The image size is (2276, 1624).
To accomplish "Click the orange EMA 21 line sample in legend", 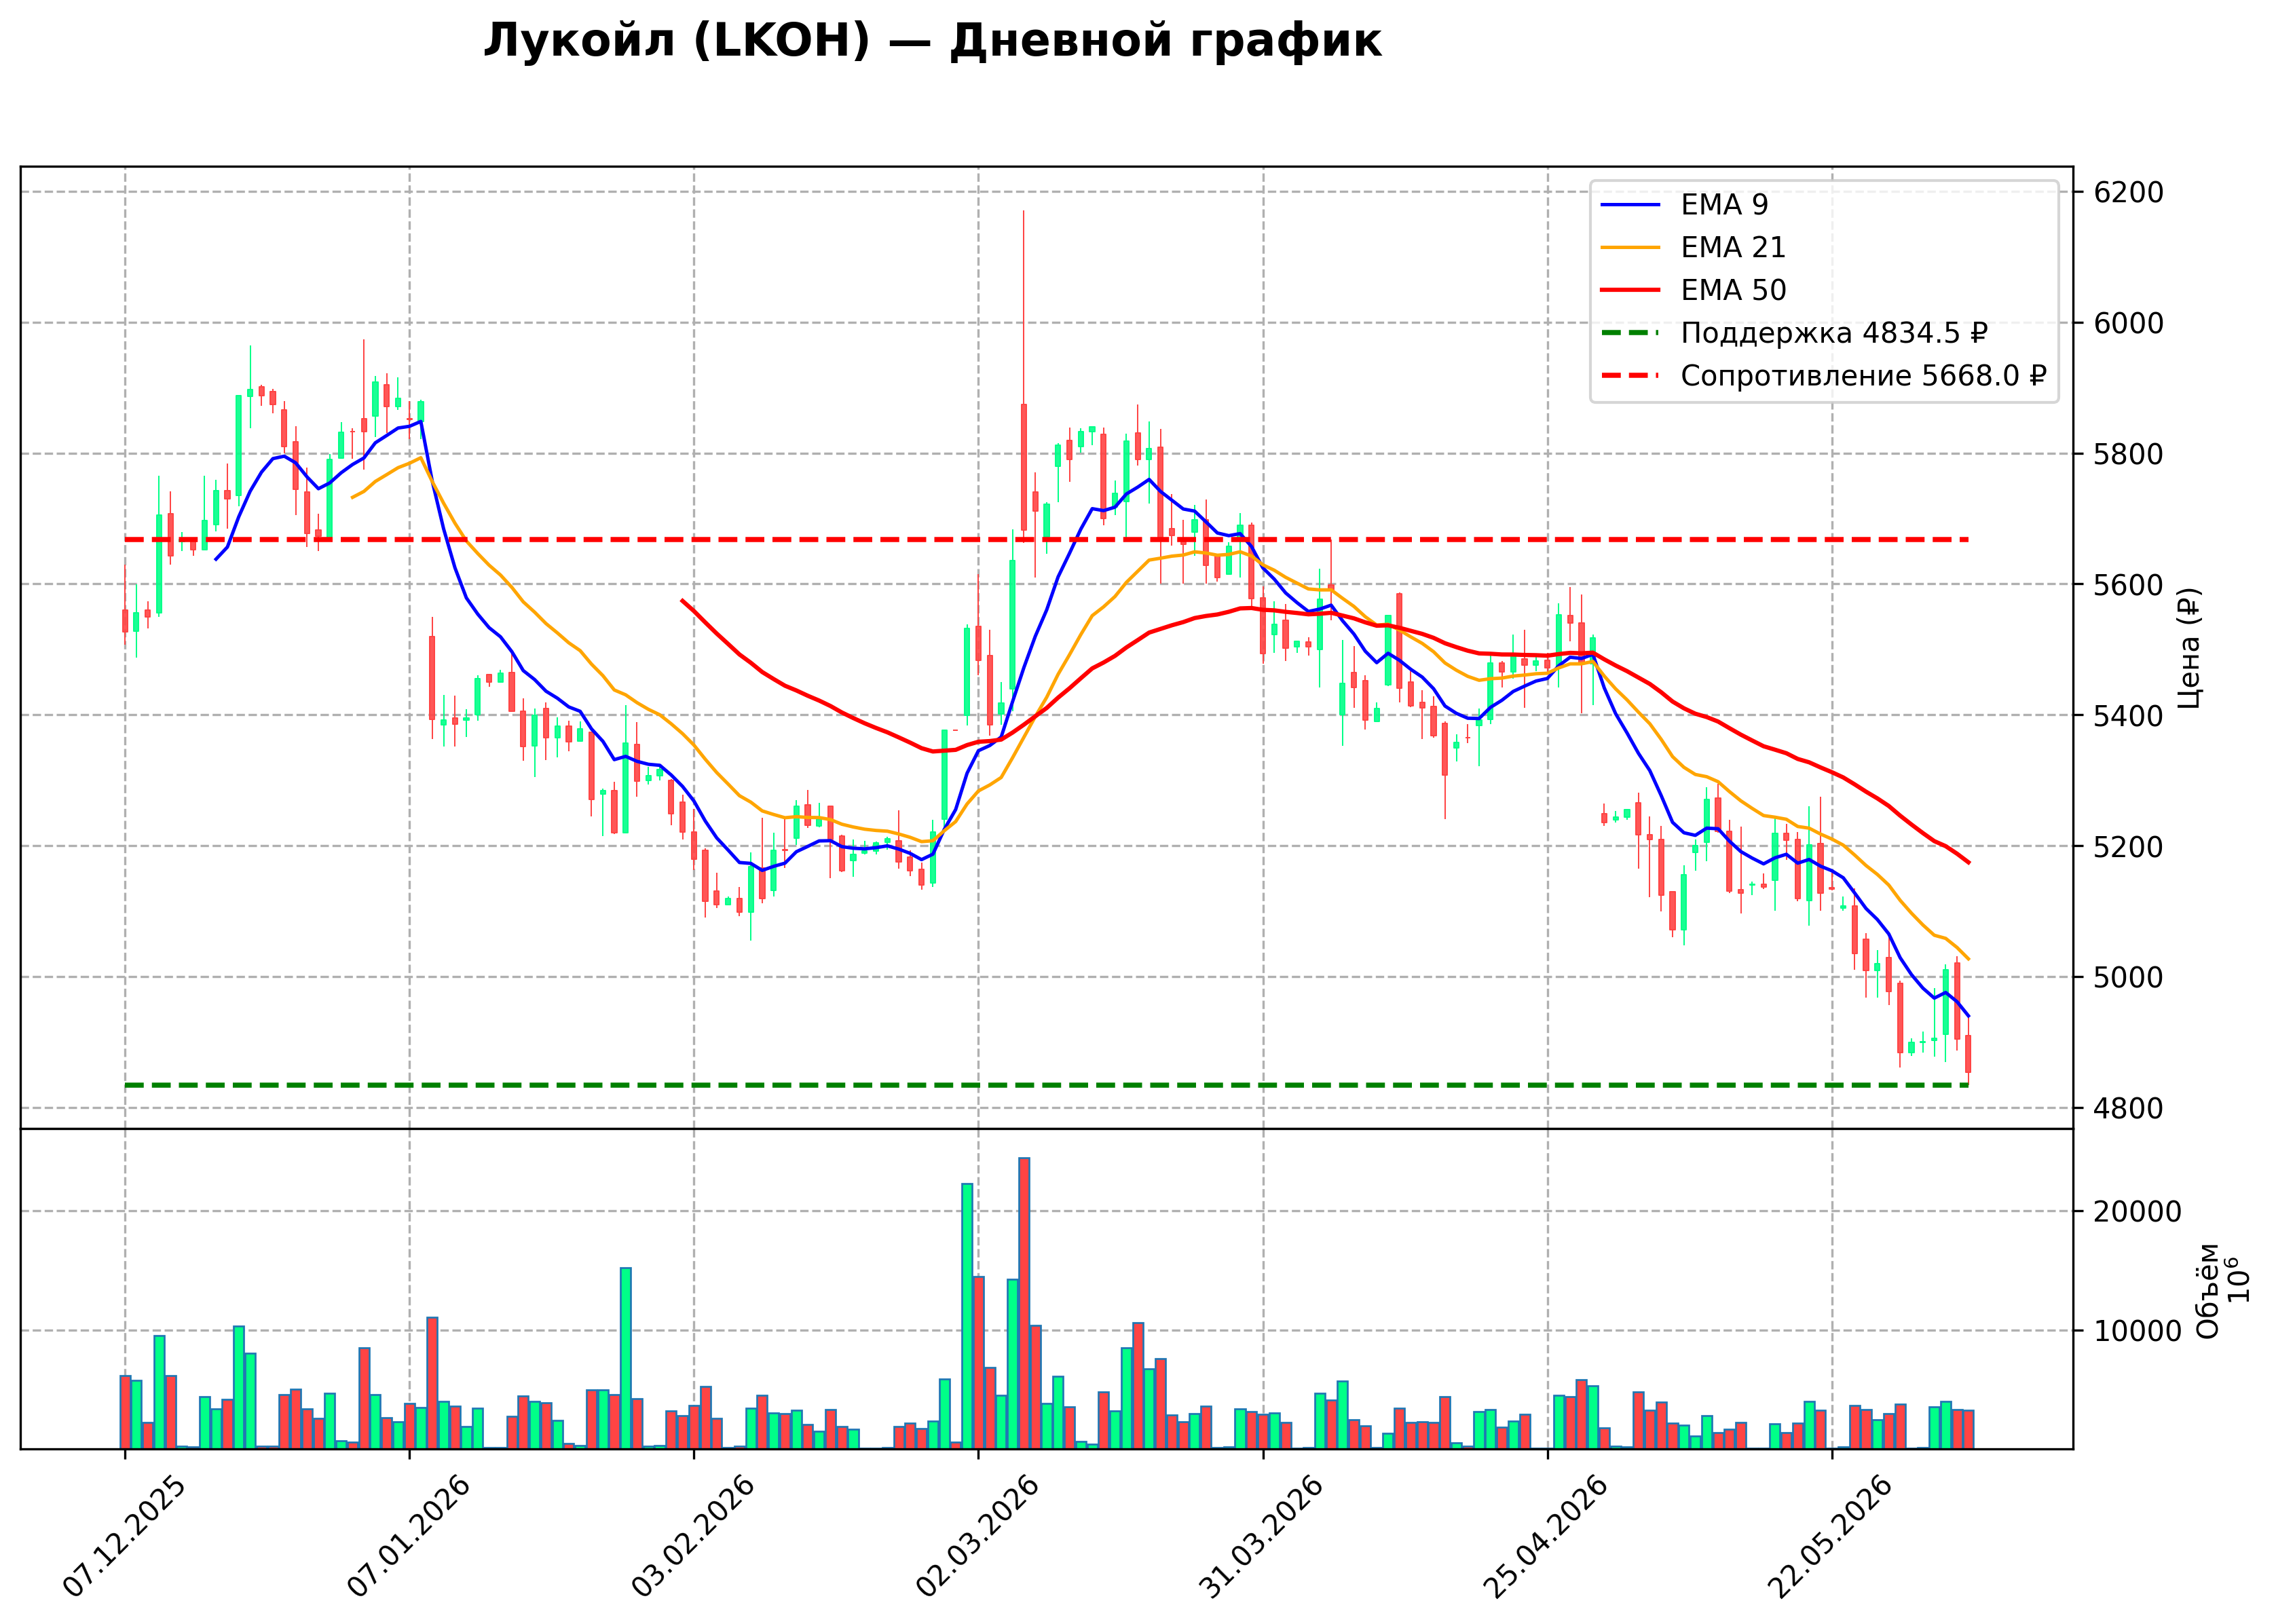I will 1630,247.
